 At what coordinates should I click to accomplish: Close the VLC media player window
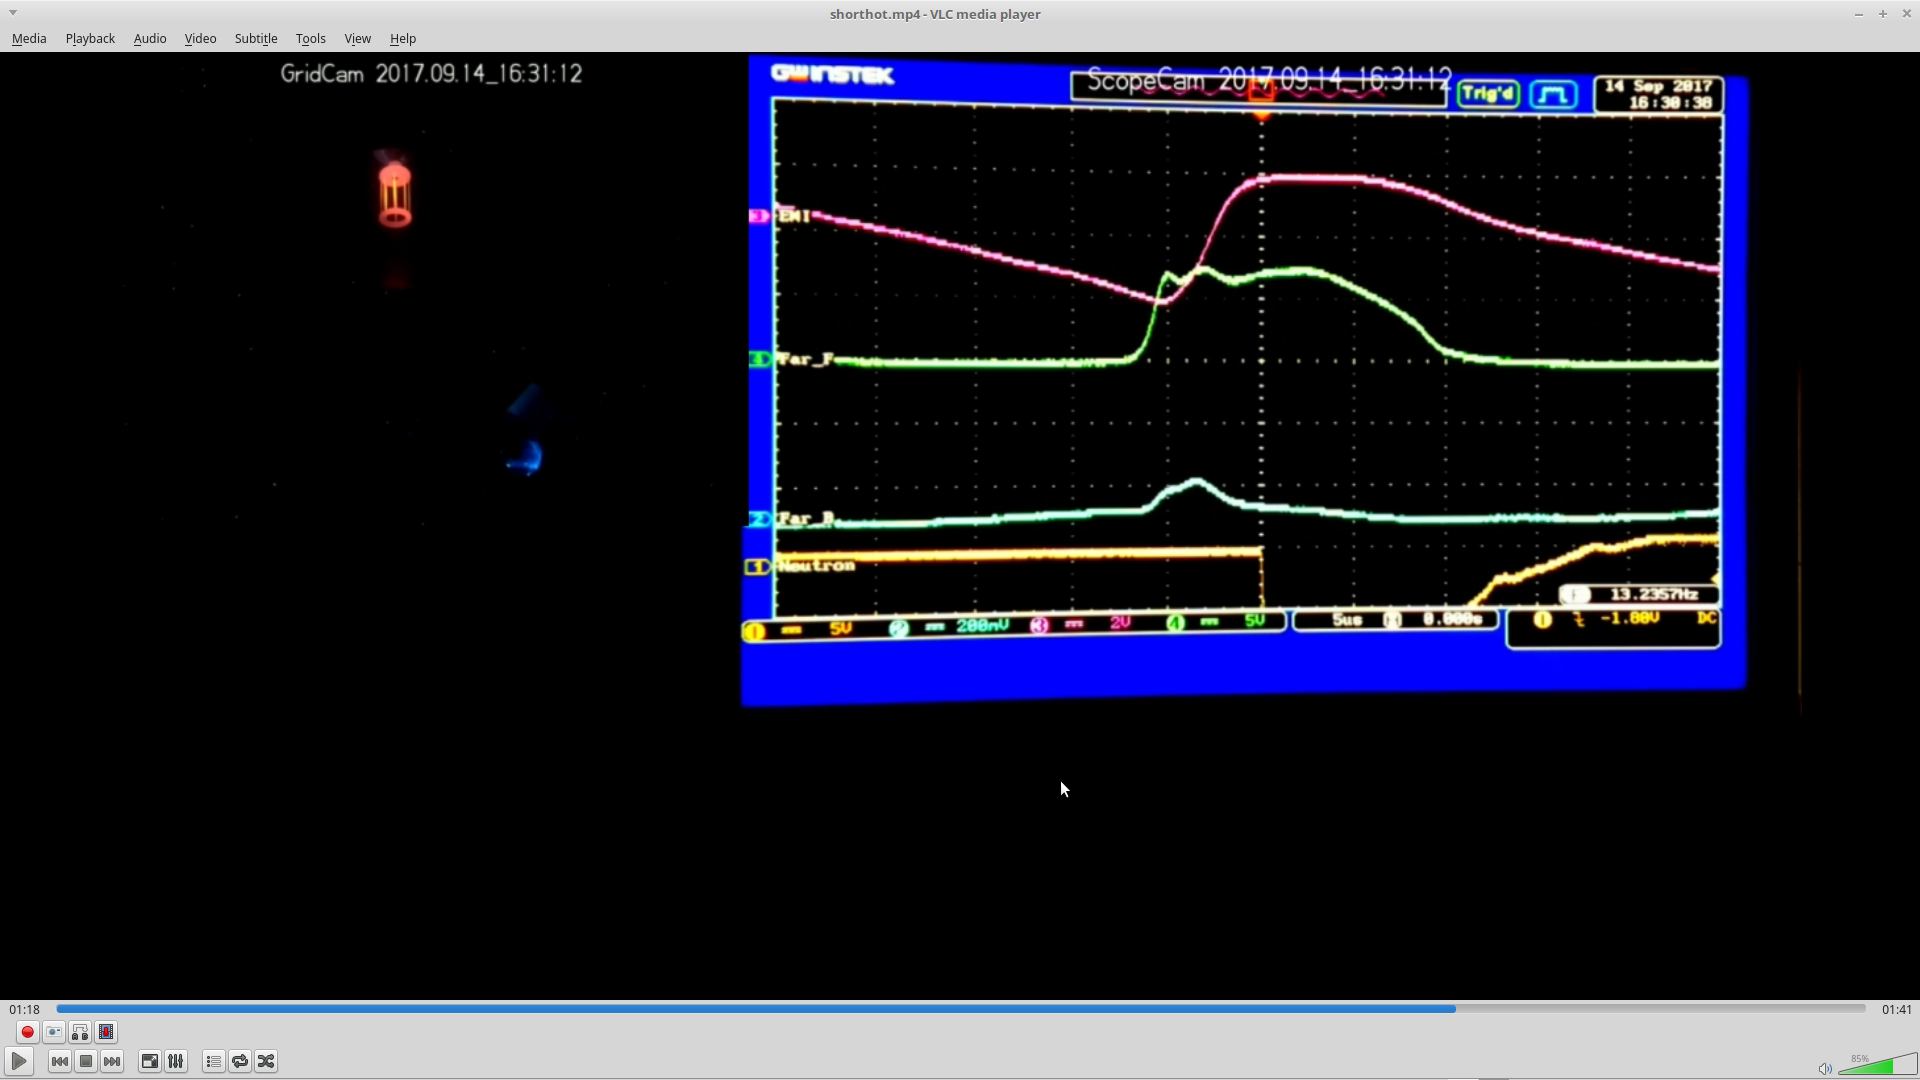coord(1906,14)
